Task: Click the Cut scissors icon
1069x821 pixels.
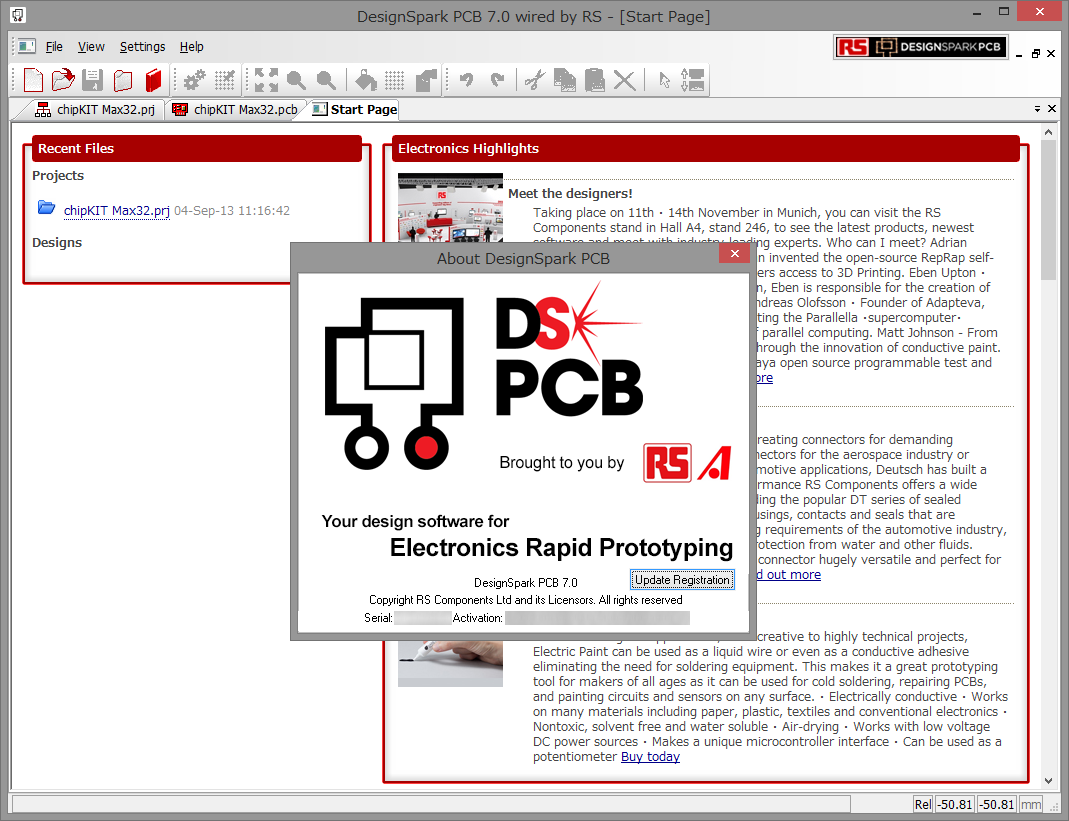Action: [x=535, y=80]
